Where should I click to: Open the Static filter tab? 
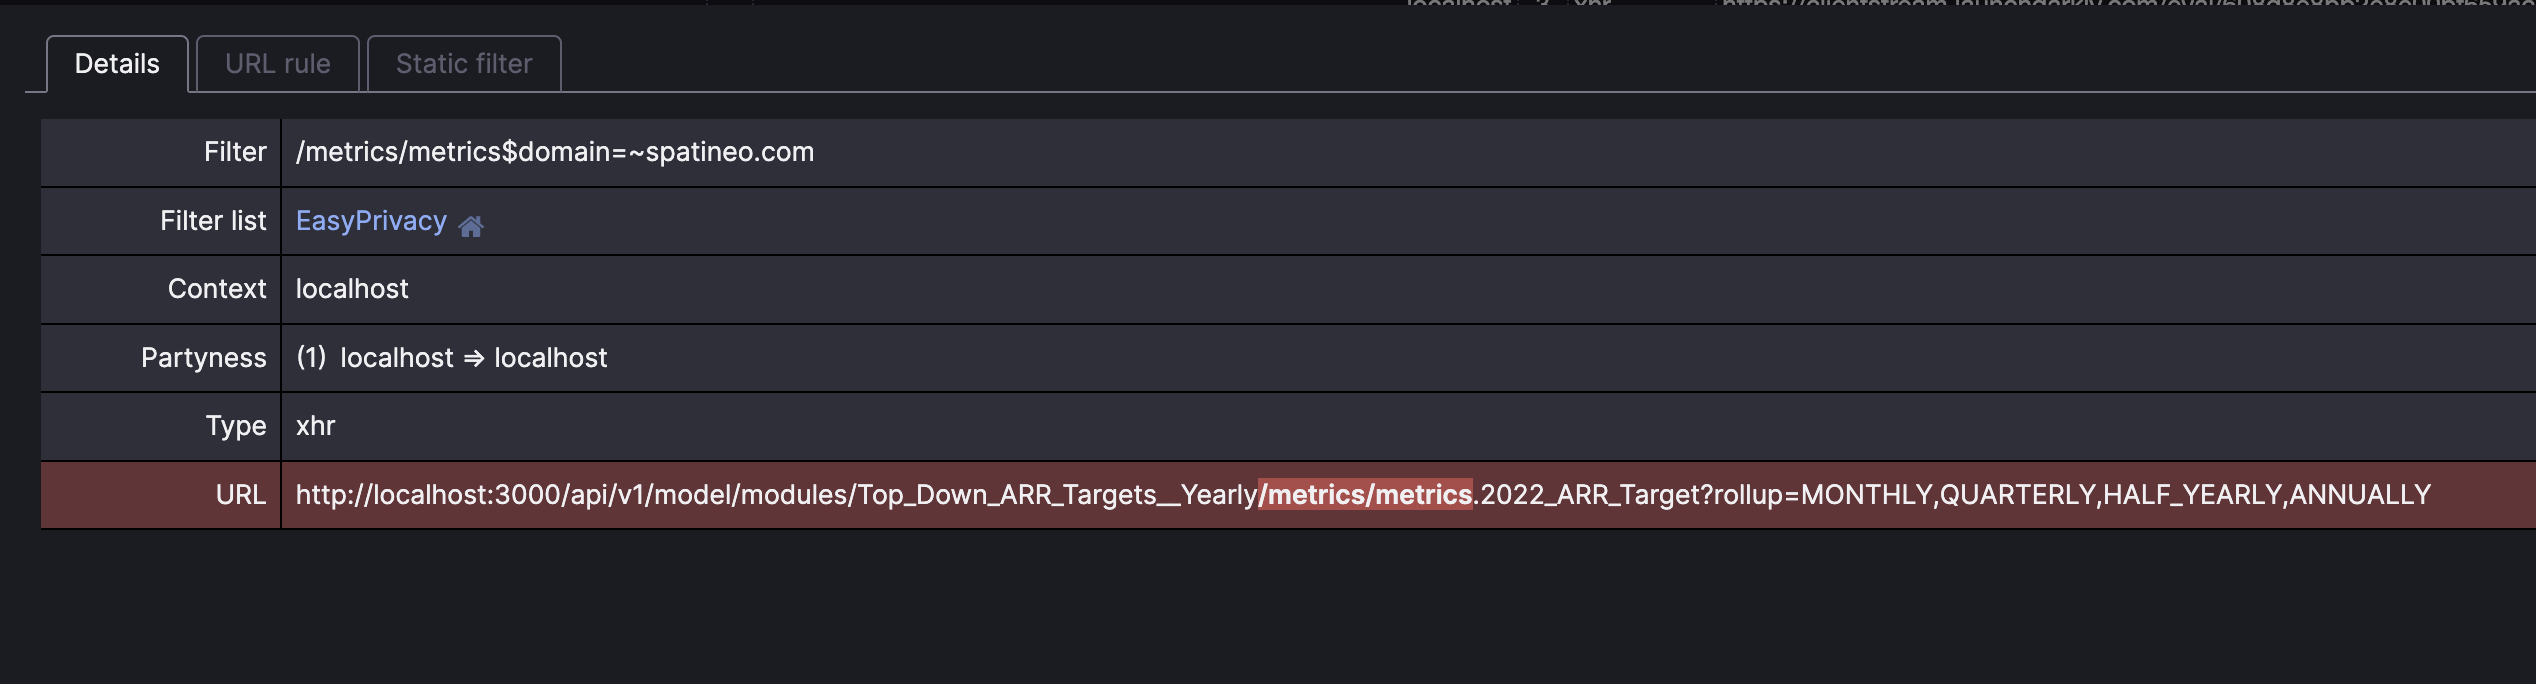pyautogui.click(x=463, y=63)
